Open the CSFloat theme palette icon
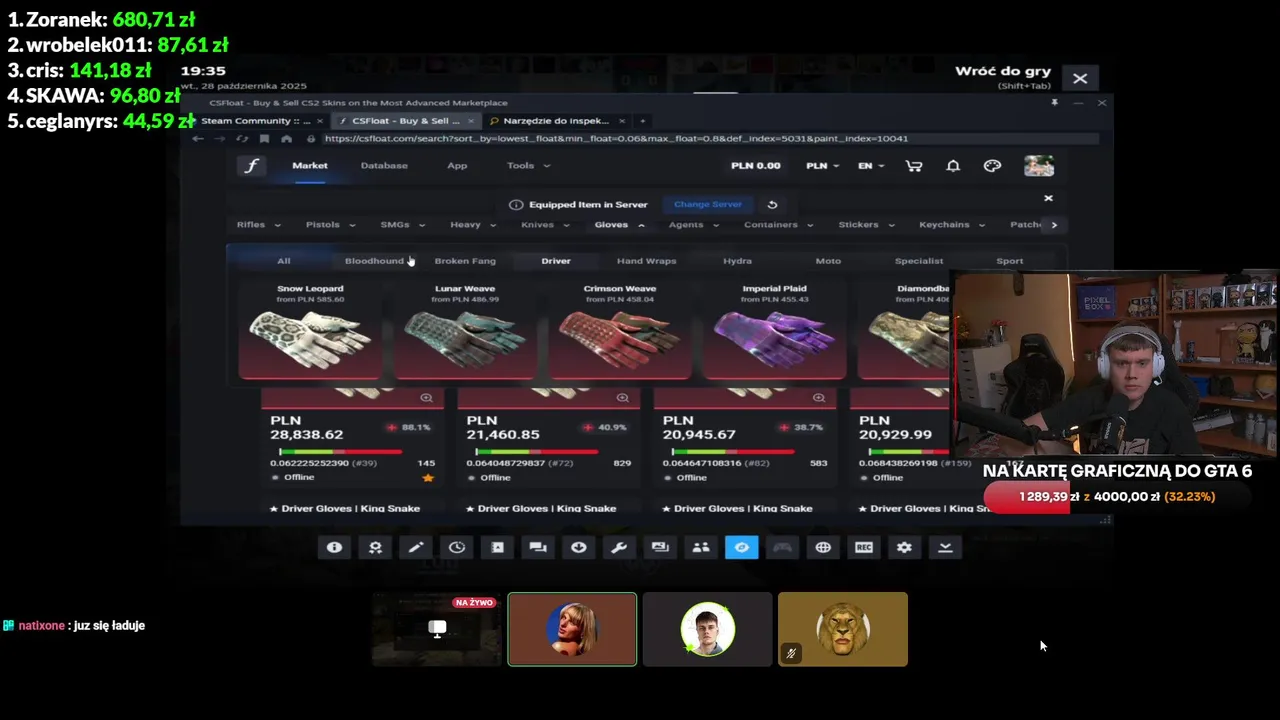The image size is (1280, 720). (x=992, y=166)
